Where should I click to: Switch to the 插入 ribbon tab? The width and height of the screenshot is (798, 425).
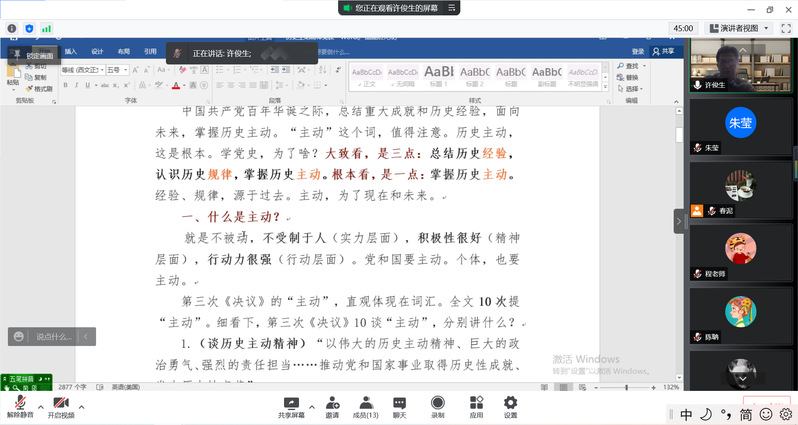coord(71,51)
